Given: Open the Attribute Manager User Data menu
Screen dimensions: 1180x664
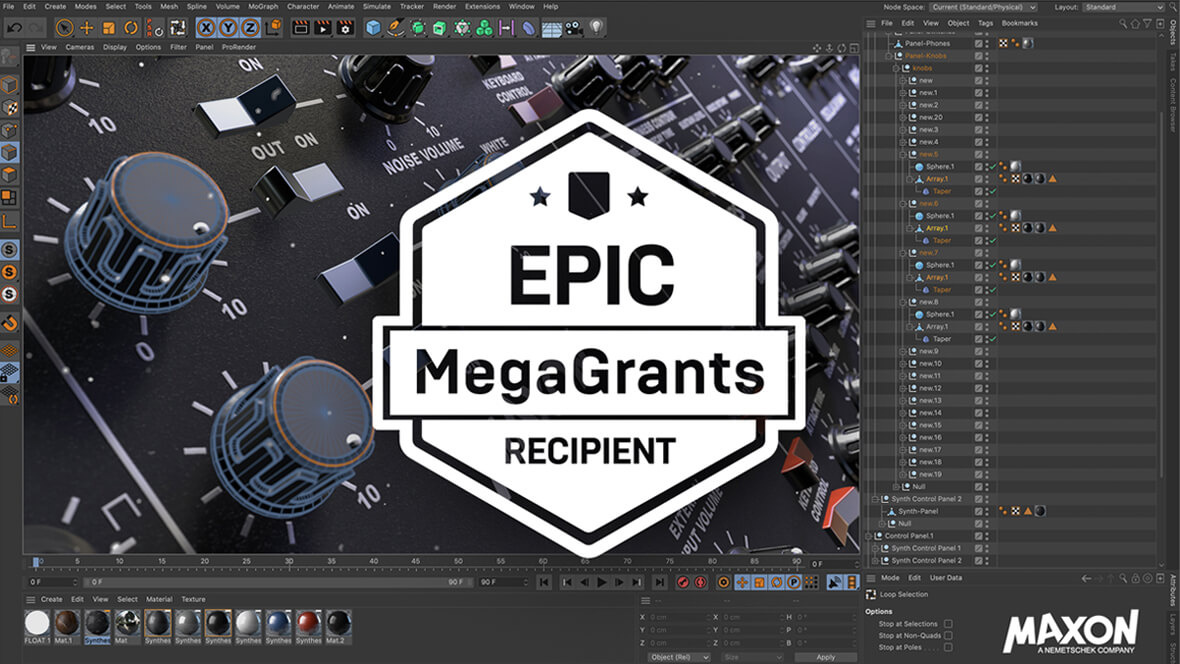Looking at the screenshot, I should (x=946, y=578).
